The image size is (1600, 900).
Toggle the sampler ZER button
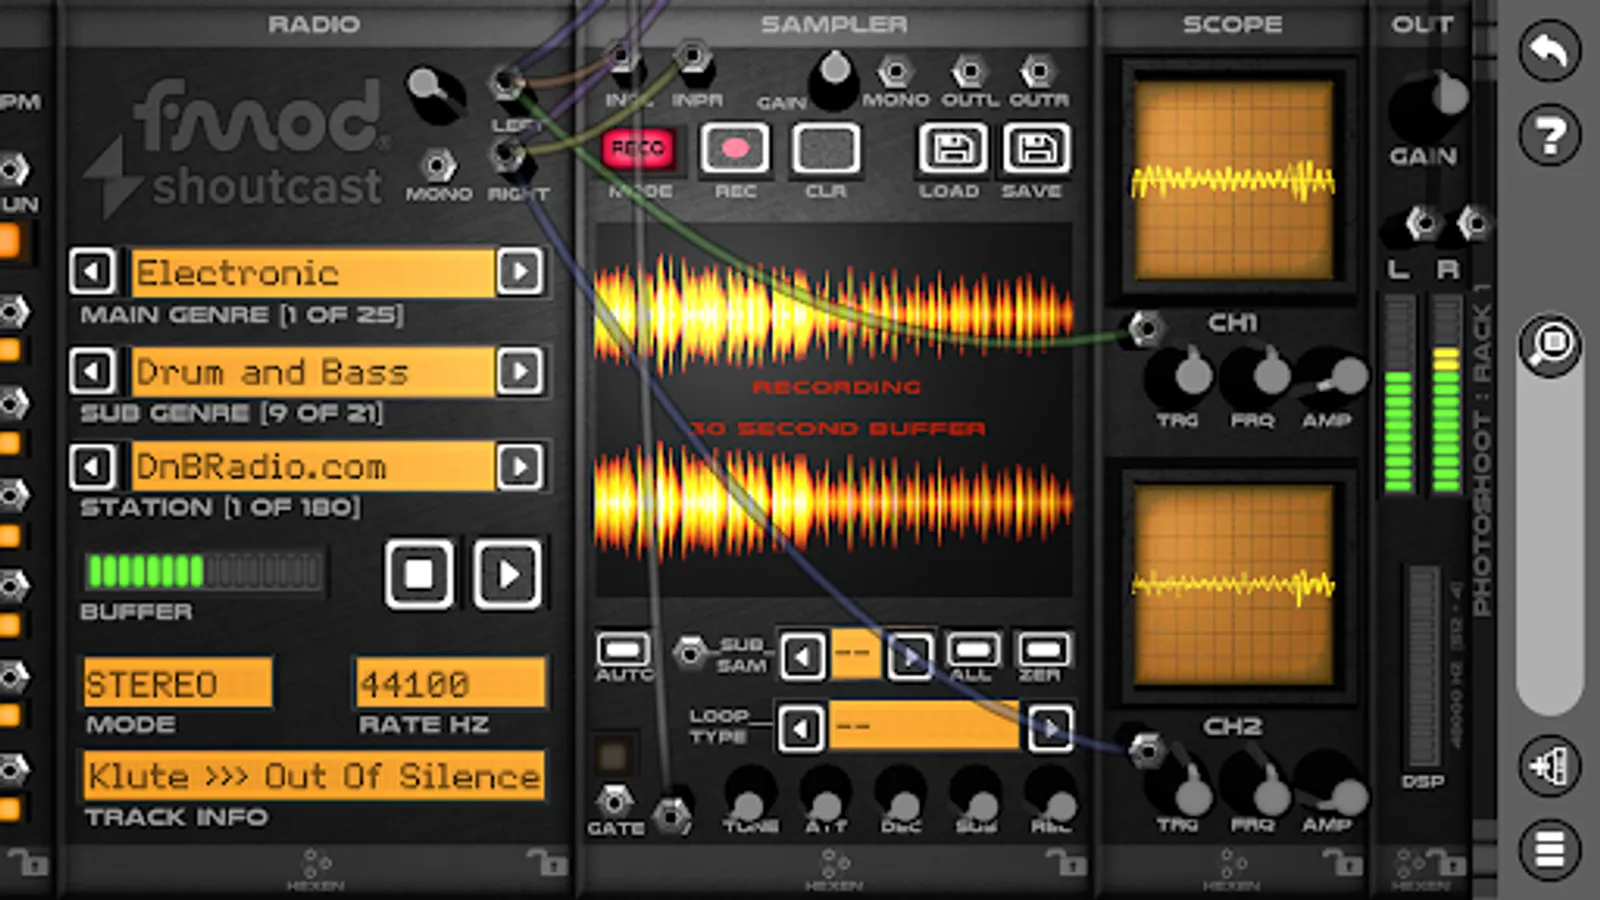(1042, 649)
